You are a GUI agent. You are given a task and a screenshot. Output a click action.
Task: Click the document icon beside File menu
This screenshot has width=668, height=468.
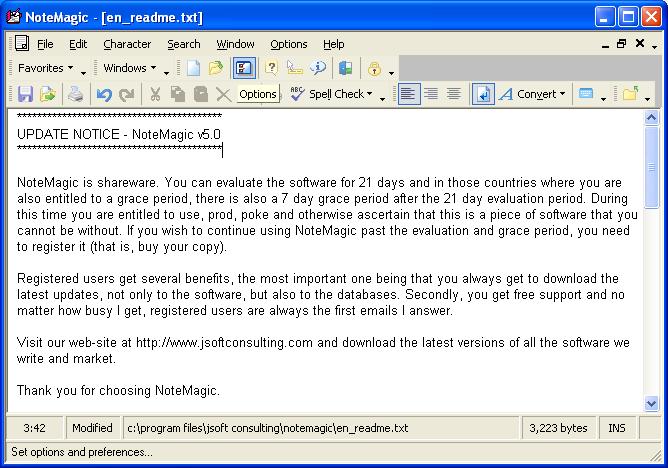click(21, 43)
